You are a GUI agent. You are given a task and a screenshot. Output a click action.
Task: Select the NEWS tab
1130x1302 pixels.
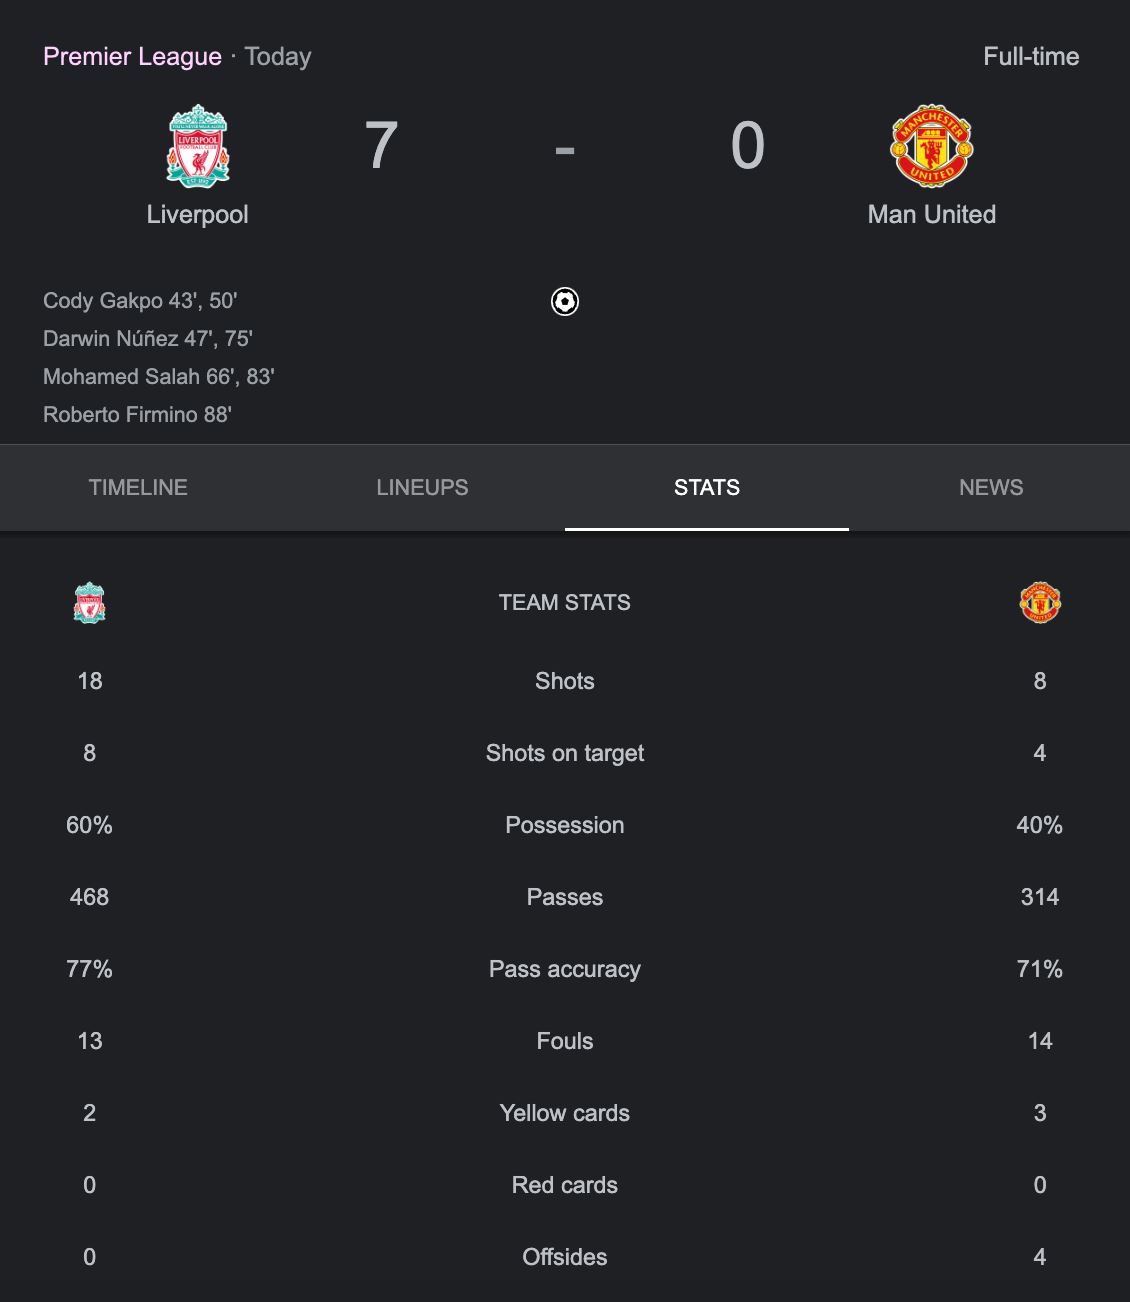tap(991, 487)
